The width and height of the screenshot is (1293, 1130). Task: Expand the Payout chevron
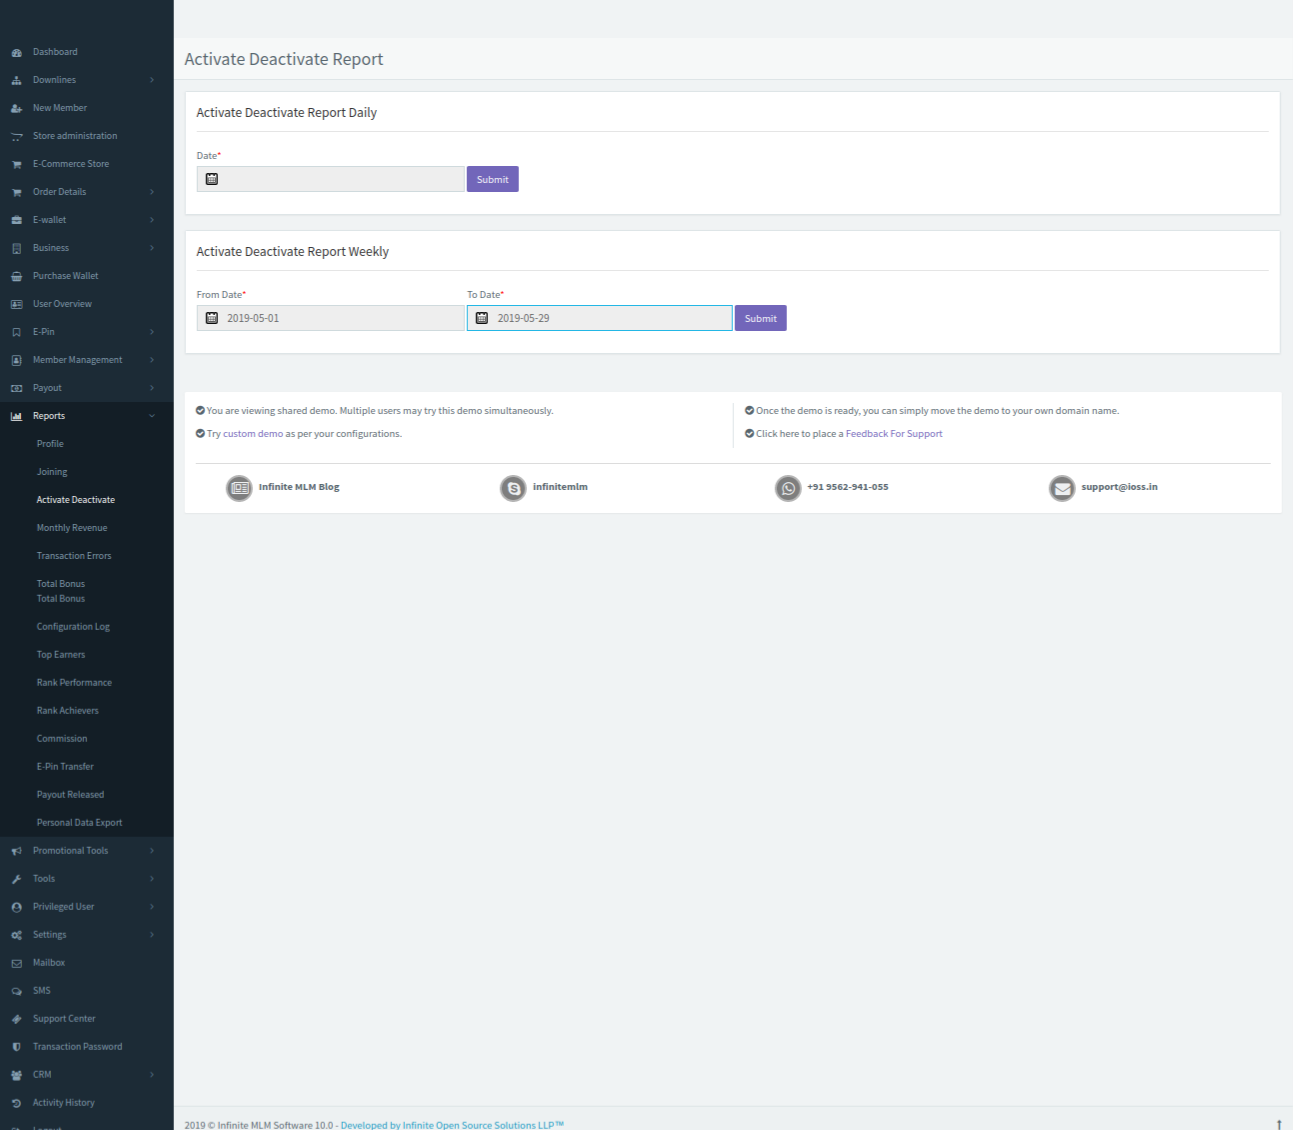coord(152,388)
